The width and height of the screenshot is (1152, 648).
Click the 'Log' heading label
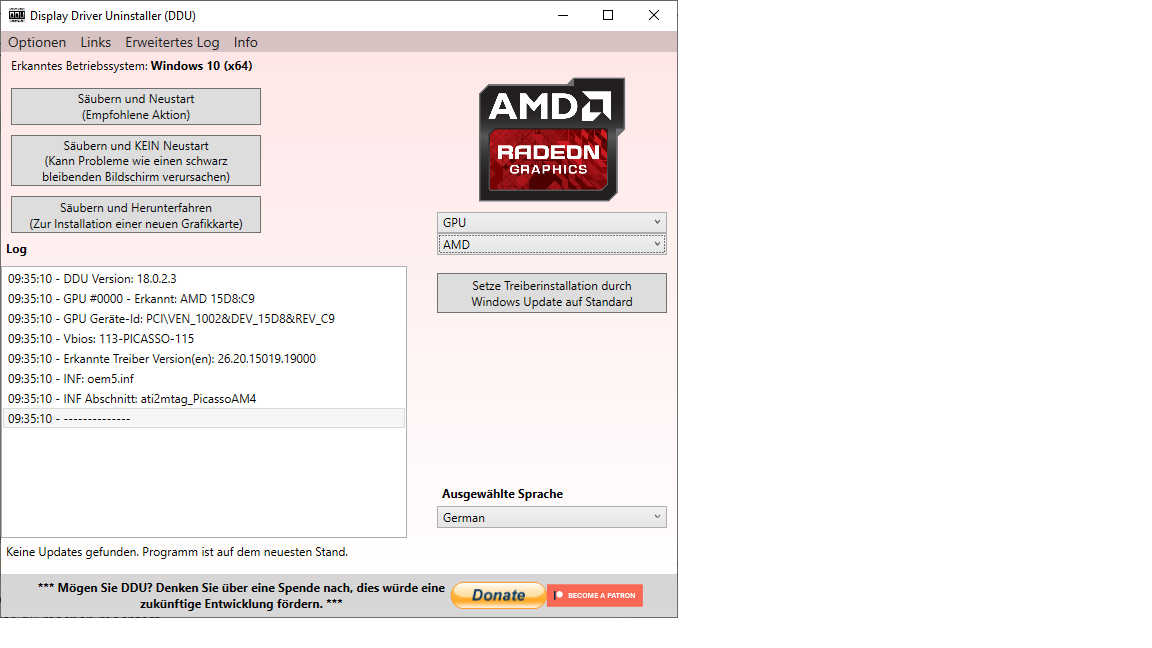[x=16, y=249]
